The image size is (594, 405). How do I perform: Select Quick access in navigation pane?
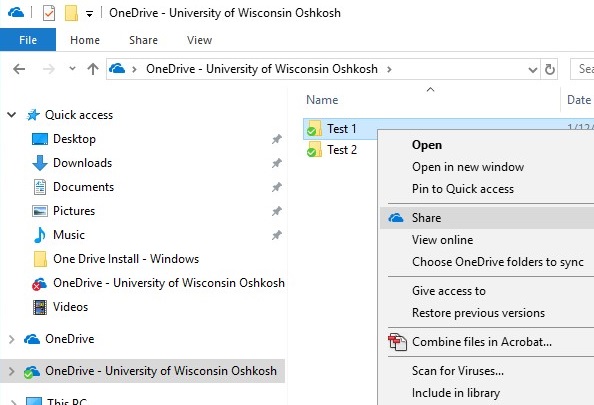(x=79, y=115)
